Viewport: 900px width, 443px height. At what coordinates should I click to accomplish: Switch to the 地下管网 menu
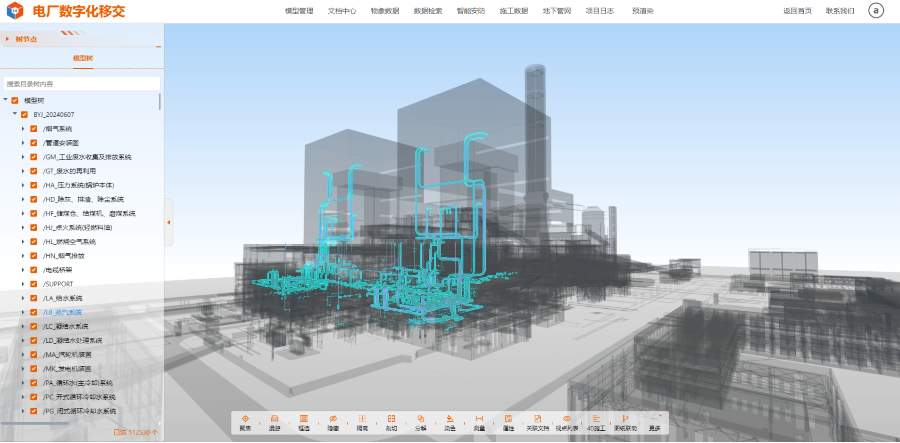click(x=556, y=11)
